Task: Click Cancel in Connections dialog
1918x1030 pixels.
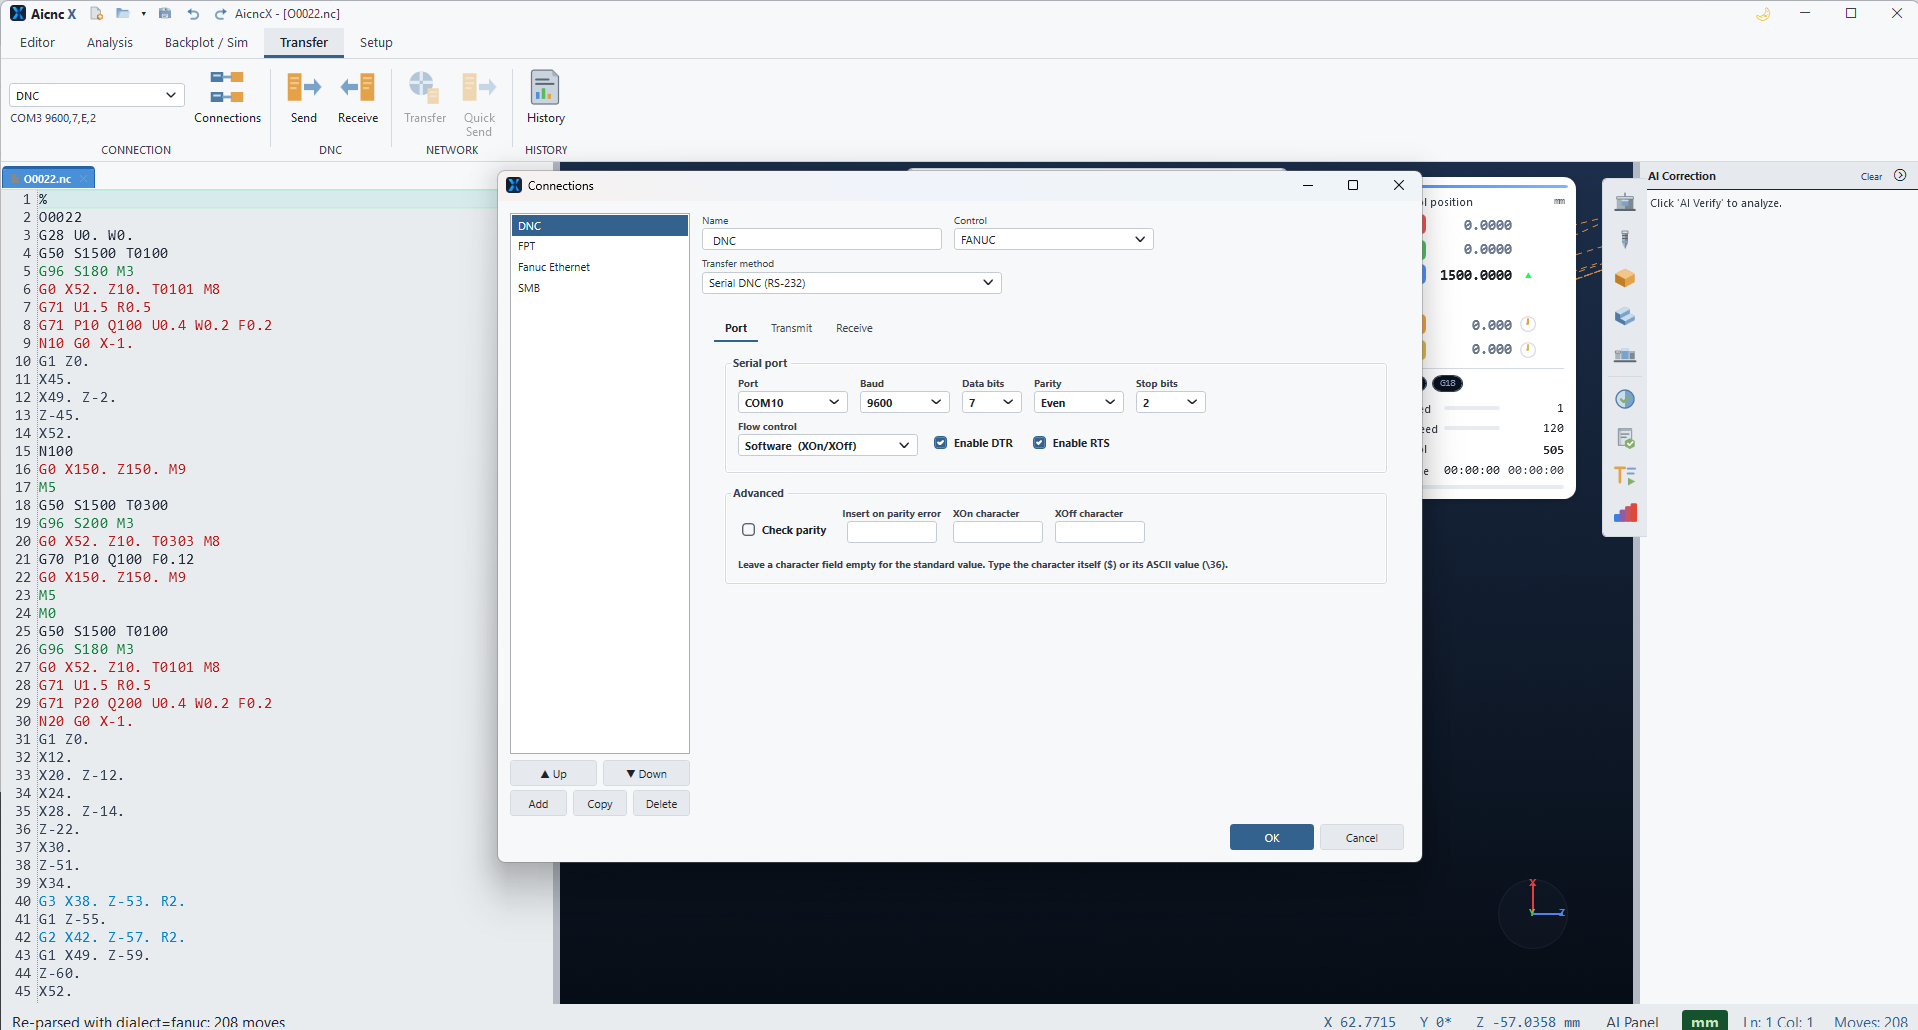Action: tap(1361, 837)
